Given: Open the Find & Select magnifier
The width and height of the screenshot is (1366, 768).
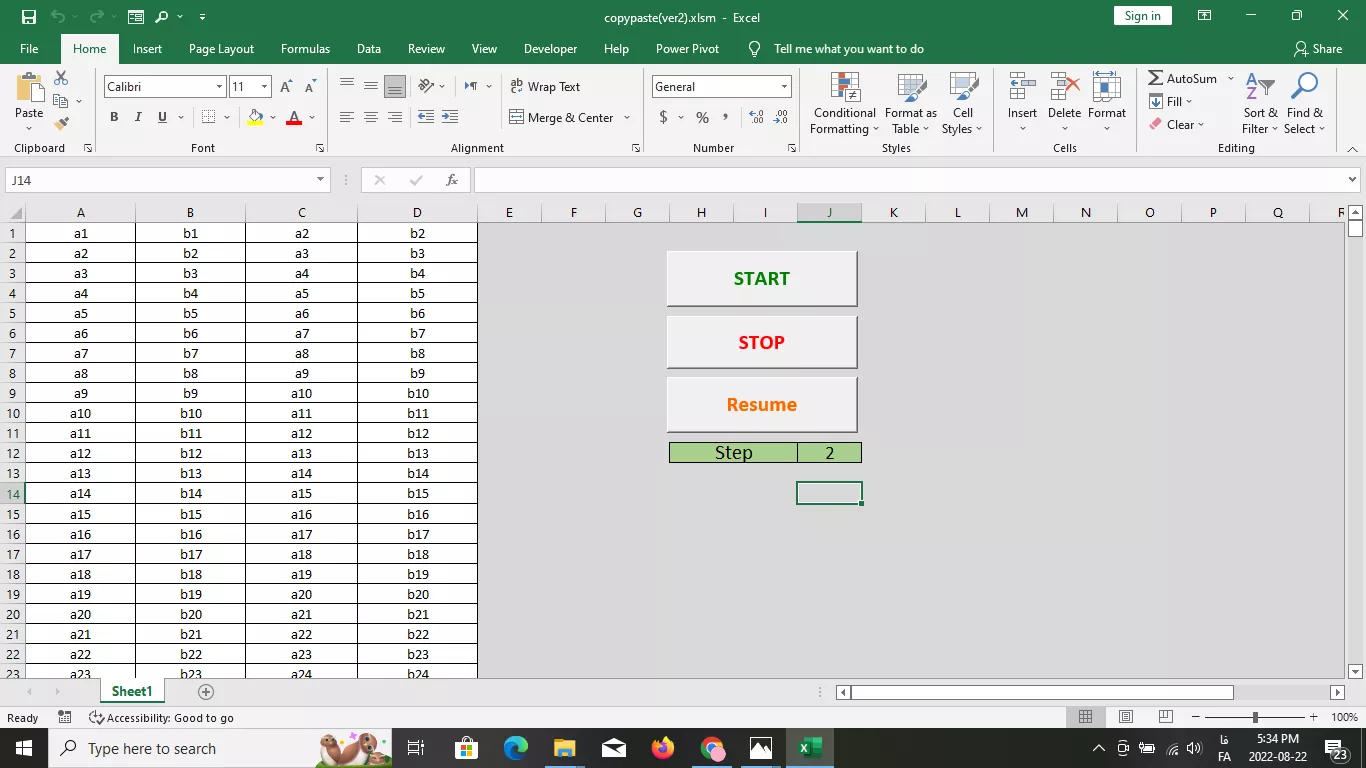Looking at the screenshot, I should [1304, 103].
